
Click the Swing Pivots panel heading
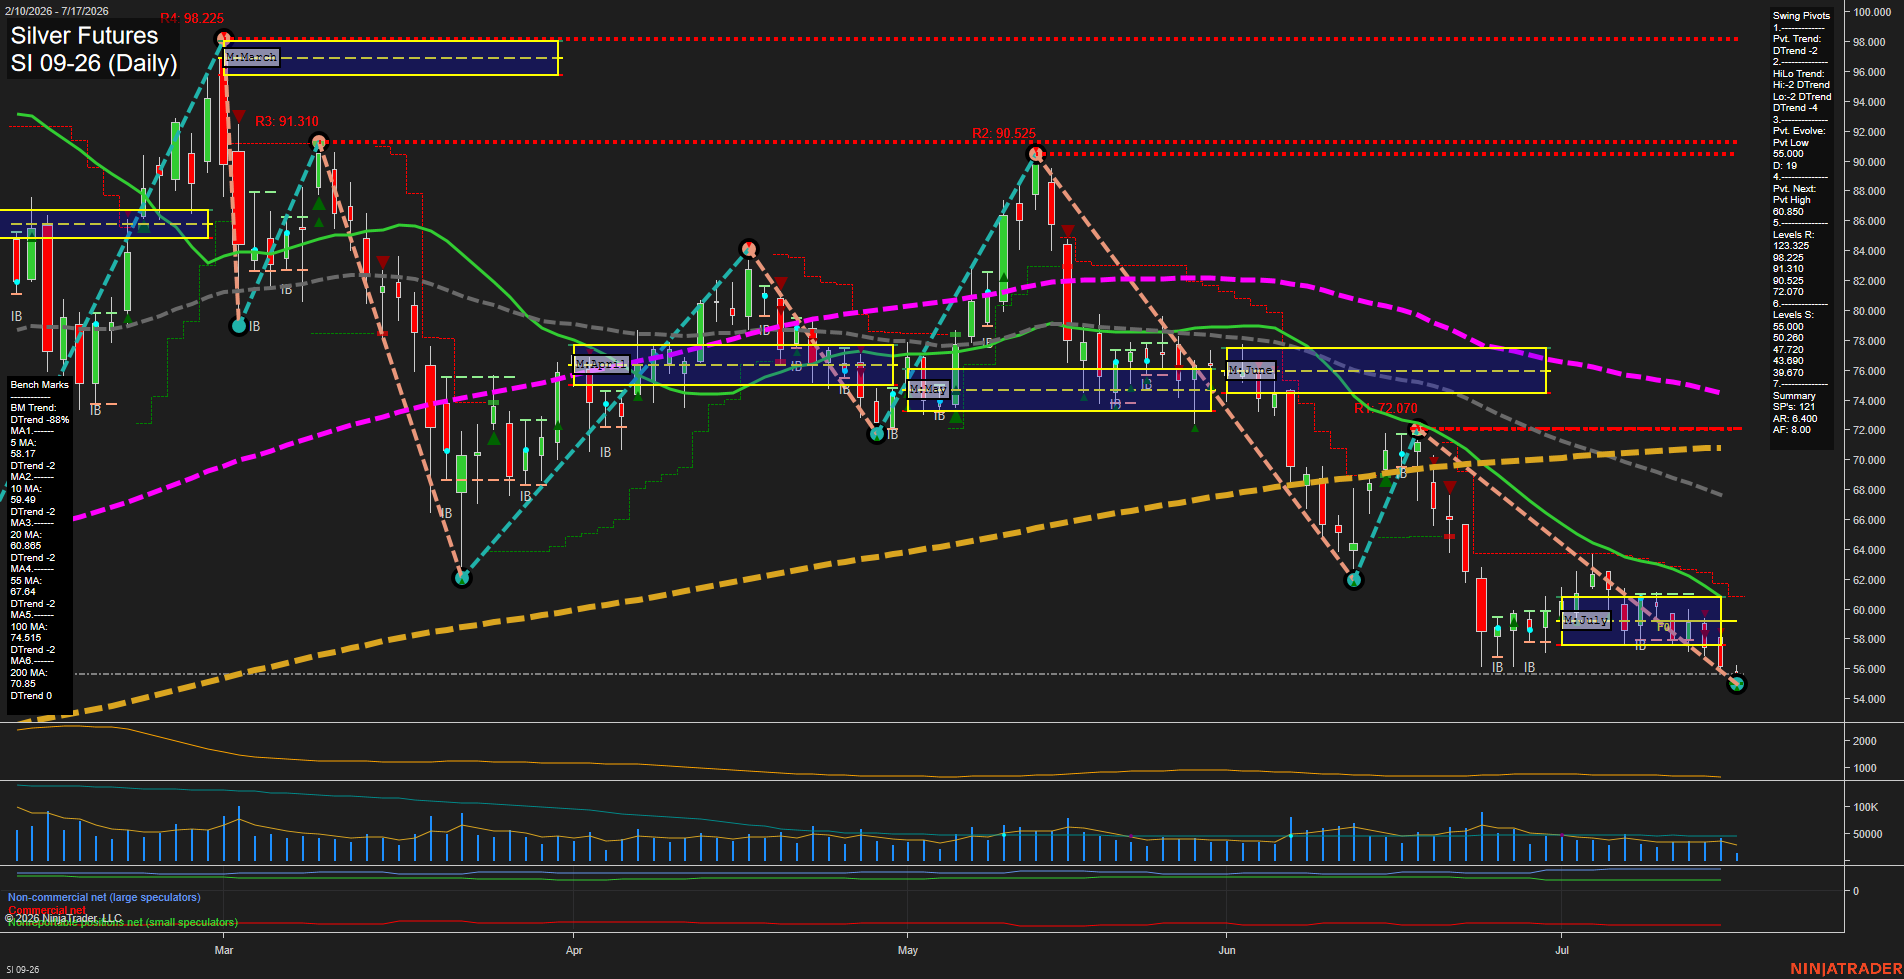coord(1801,16)
